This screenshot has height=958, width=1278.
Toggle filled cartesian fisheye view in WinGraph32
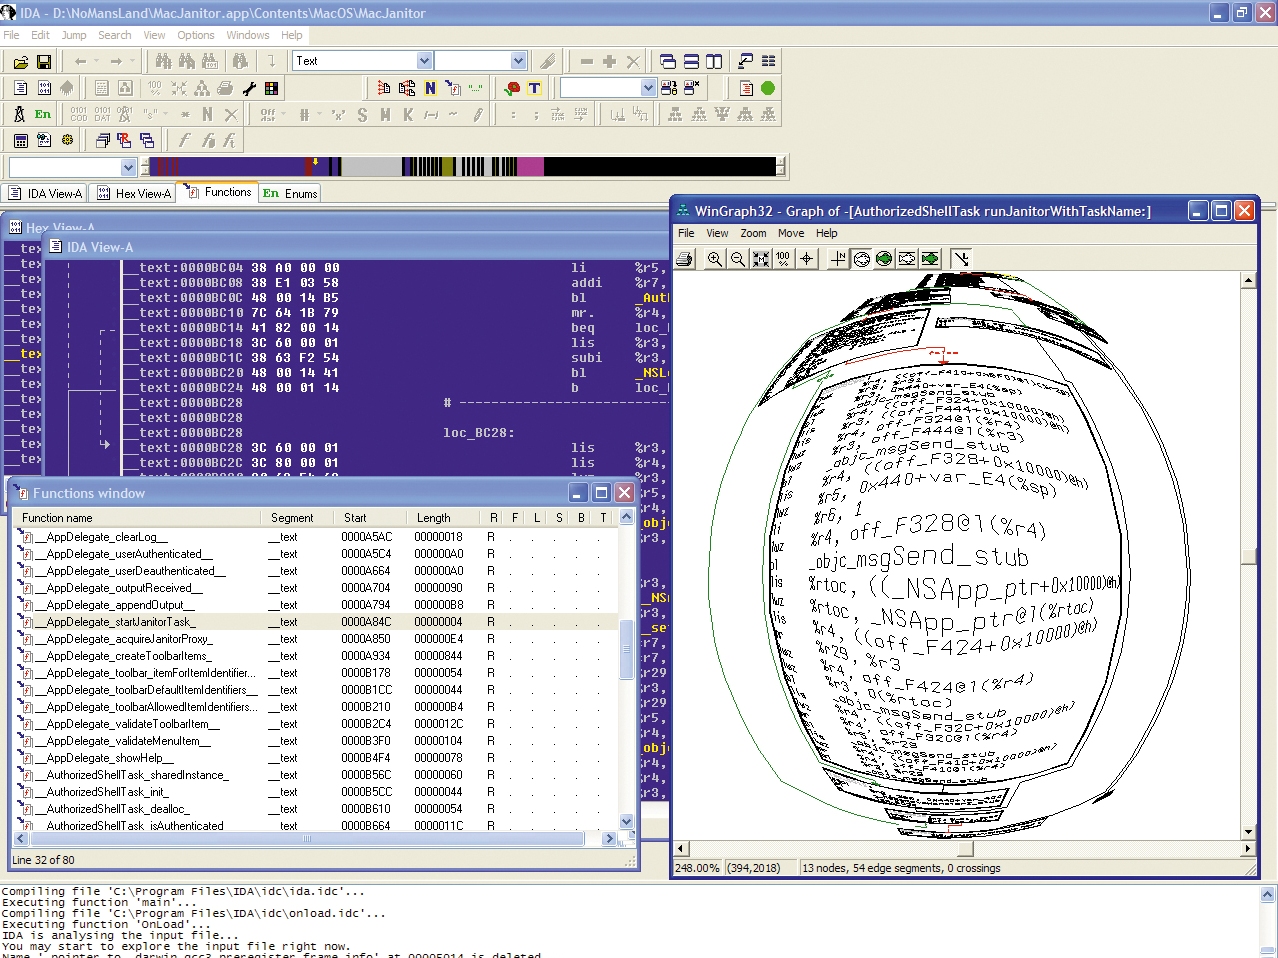[930, 259]
